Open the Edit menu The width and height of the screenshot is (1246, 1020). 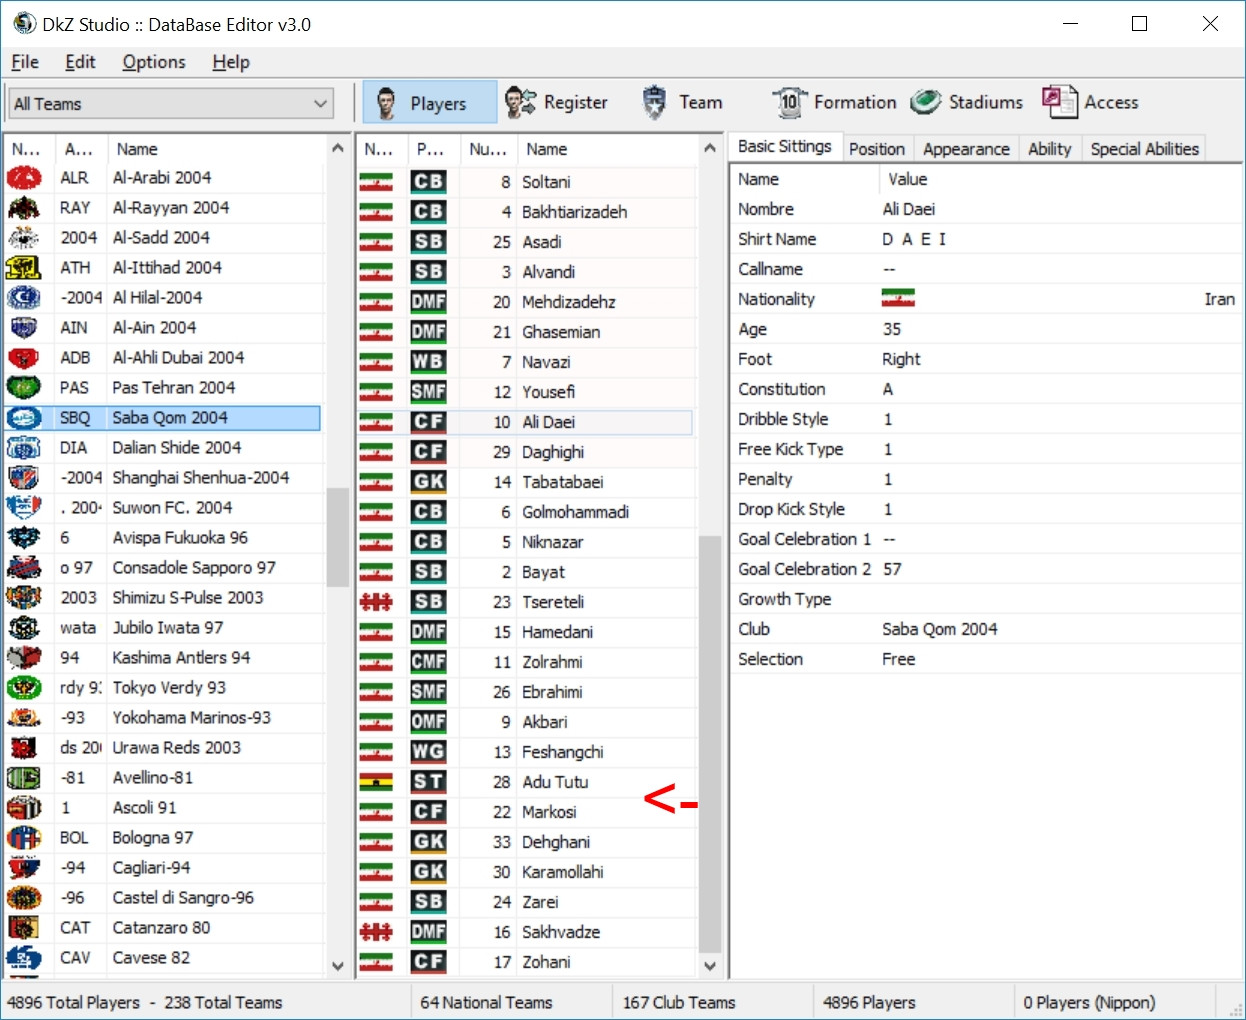pos(80,62)
